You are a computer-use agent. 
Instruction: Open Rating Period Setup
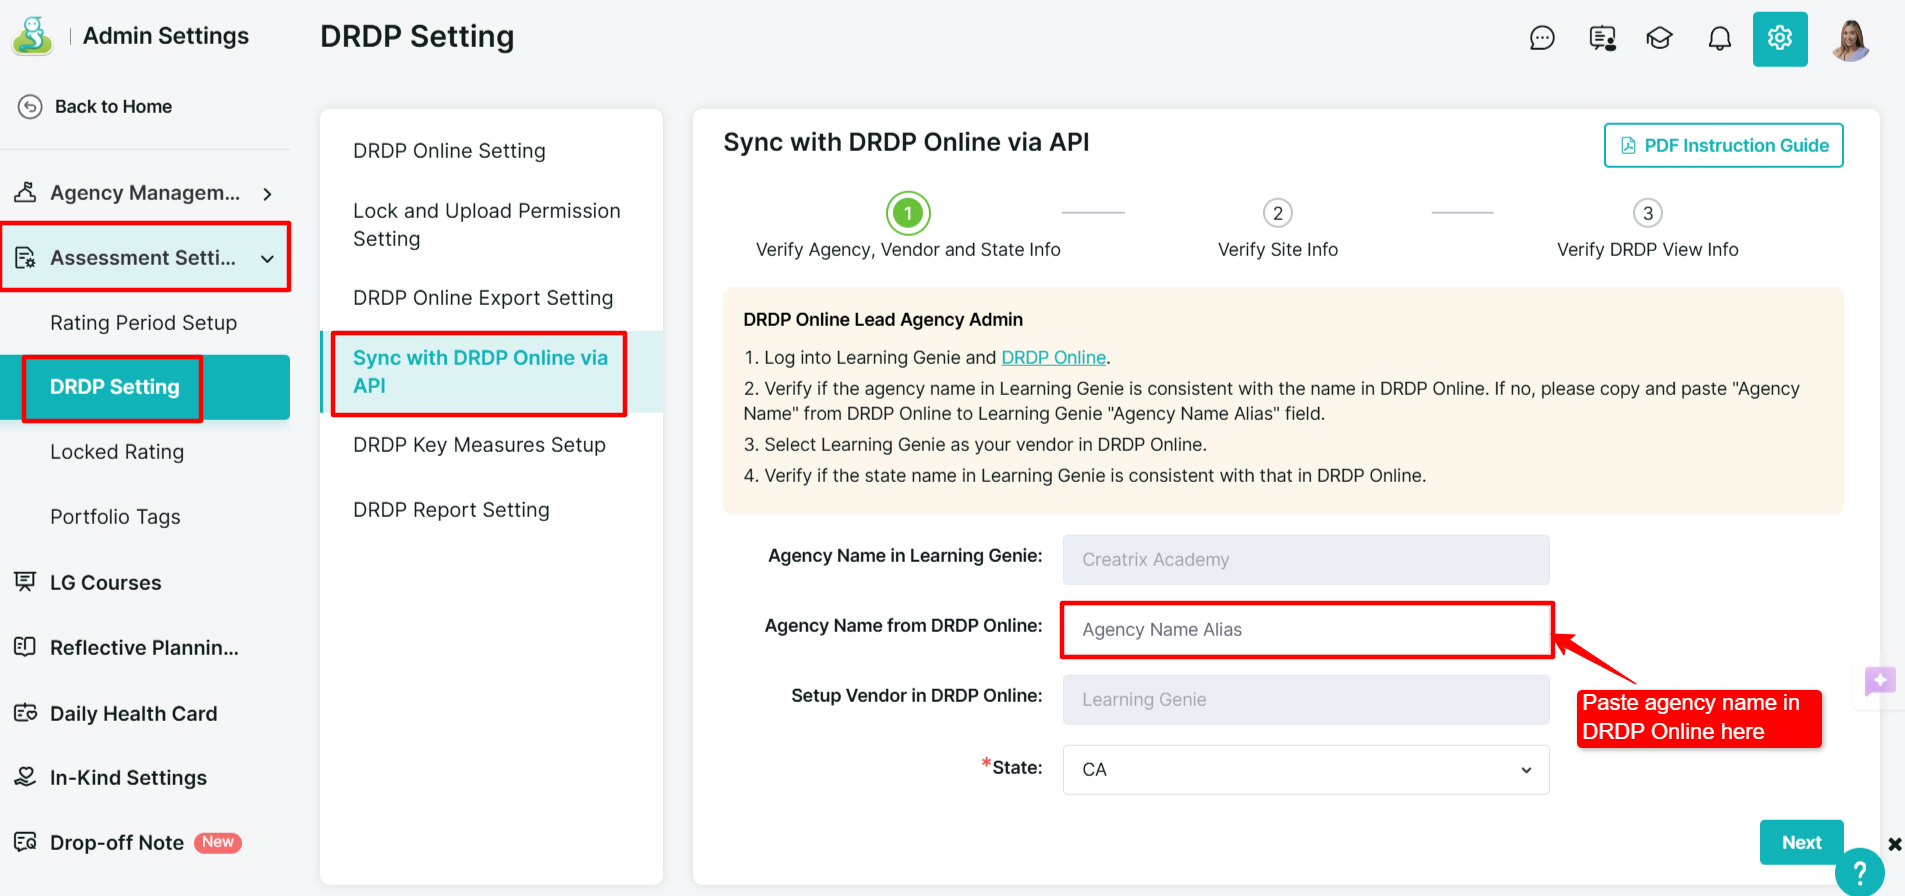[144, 323]
